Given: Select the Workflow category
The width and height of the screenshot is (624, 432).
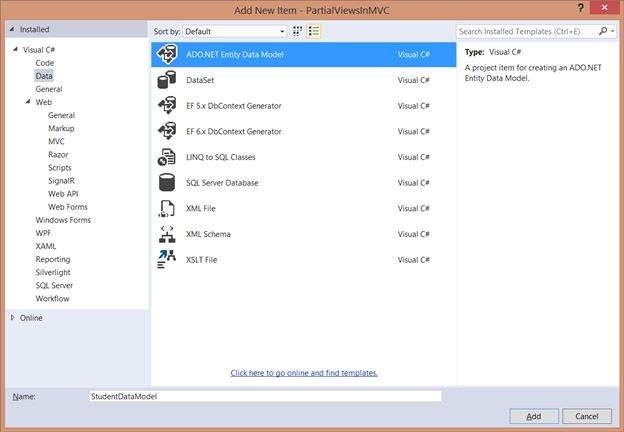Looking at the screenshot, I should (52, 299).
